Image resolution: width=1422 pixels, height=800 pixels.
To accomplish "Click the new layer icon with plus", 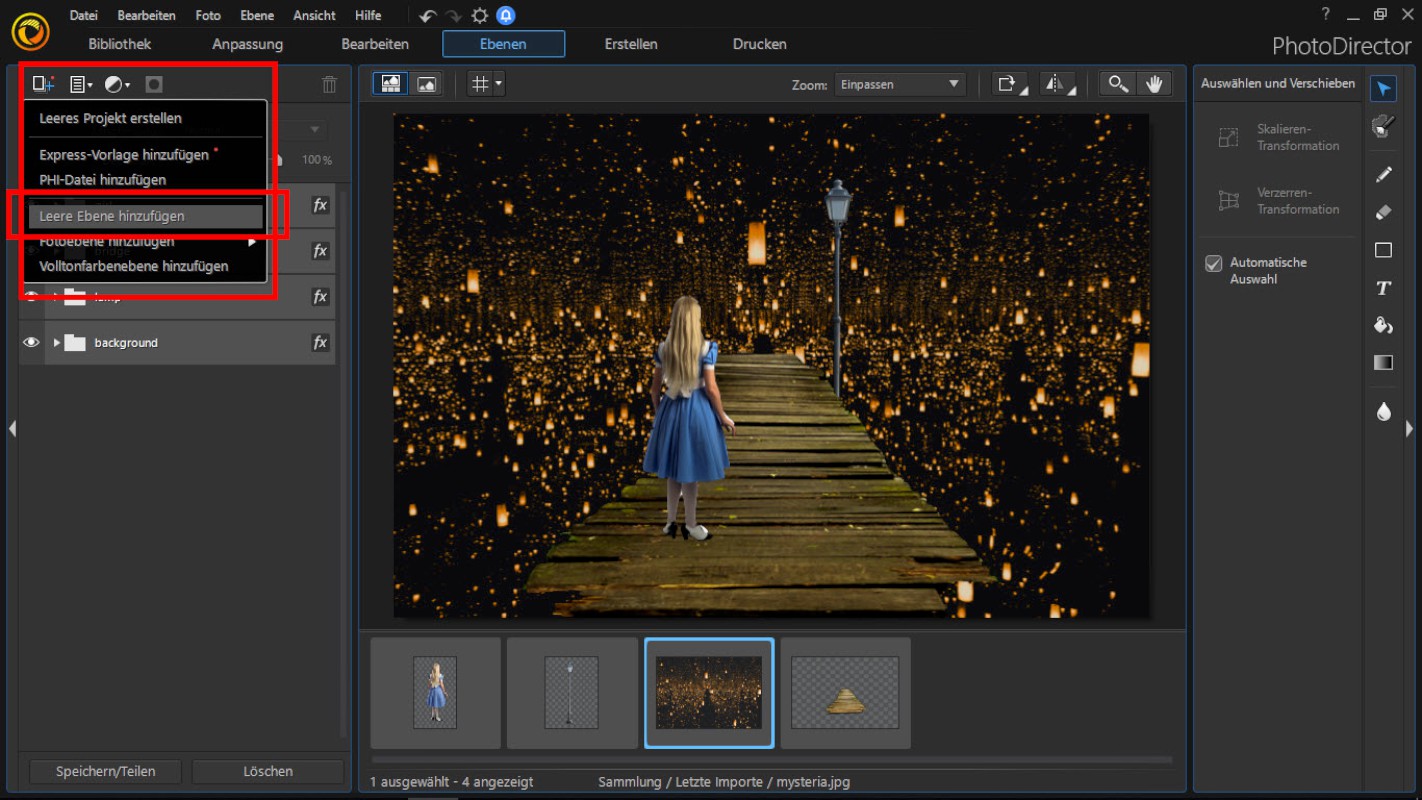I will coord(43,85).
